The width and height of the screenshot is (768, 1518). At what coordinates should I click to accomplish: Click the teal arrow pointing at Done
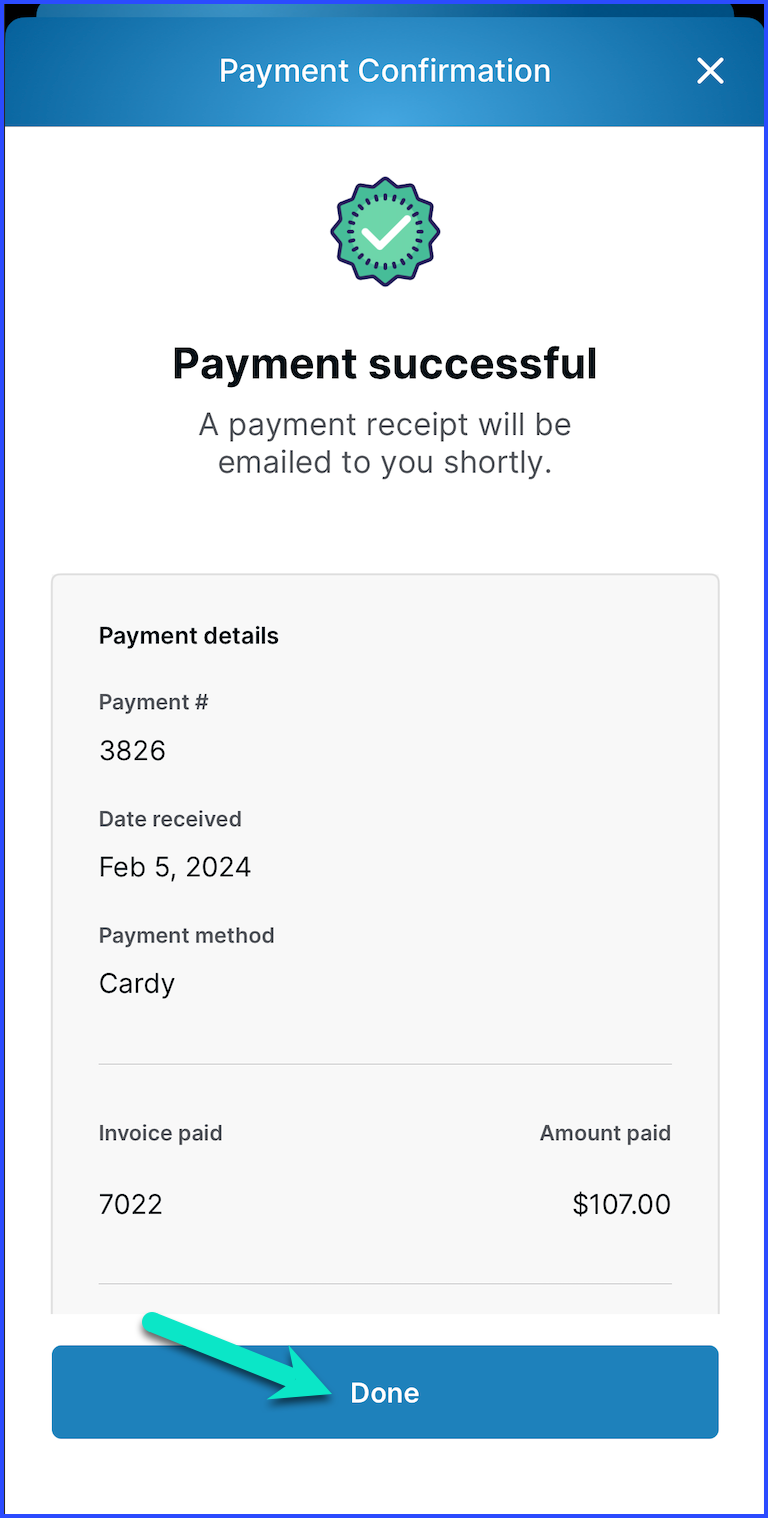(x=238, y=1358)
